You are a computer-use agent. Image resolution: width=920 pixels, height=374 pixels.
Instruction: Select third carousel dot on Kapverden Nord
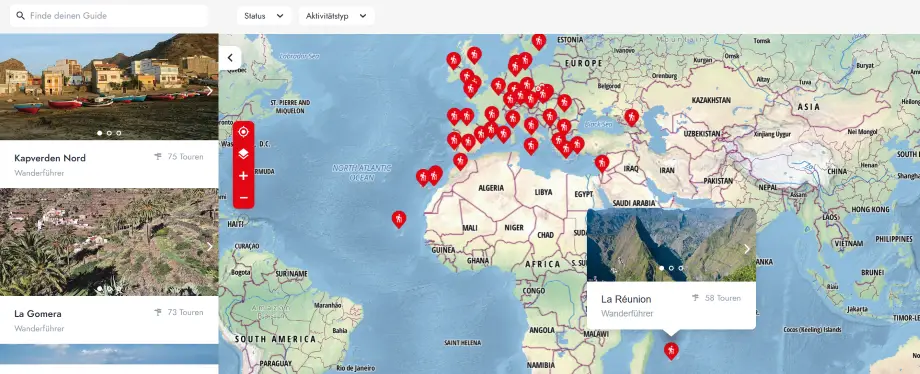point(119,133)
